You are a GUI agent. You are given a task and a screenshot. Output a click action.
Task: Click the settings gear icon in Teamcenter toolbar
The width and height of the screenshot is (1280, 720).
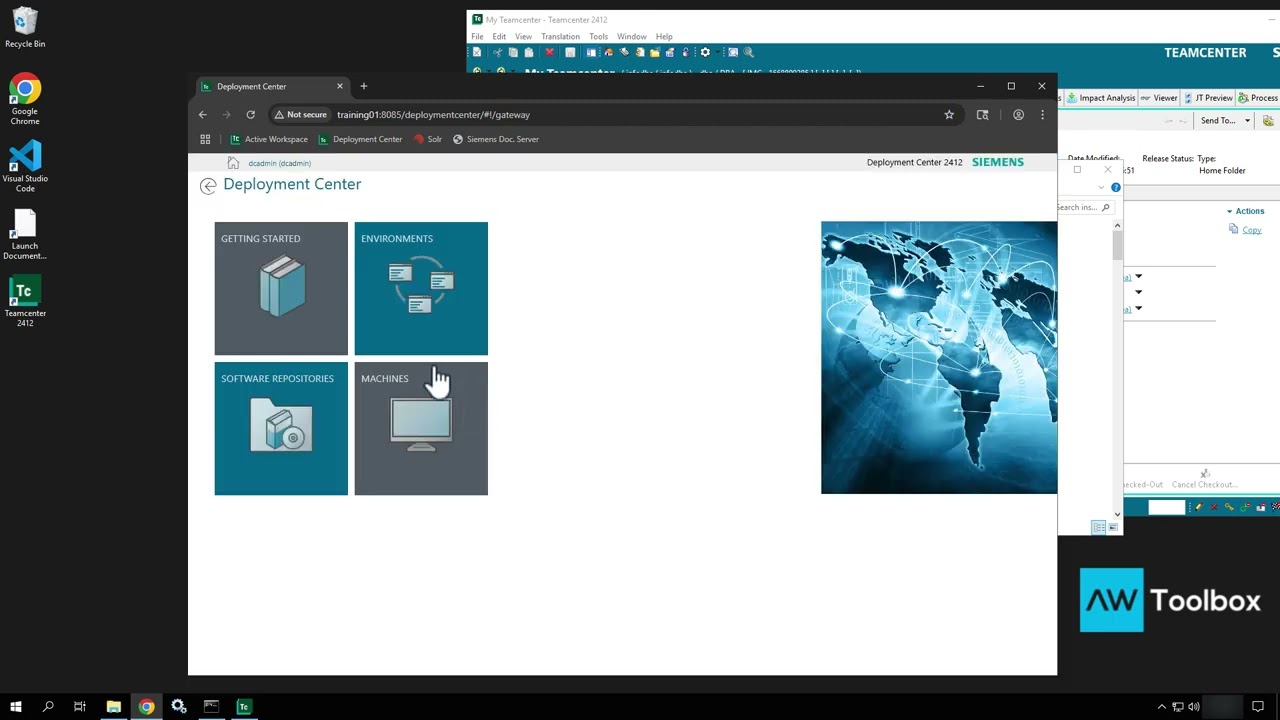pos(705,52)
